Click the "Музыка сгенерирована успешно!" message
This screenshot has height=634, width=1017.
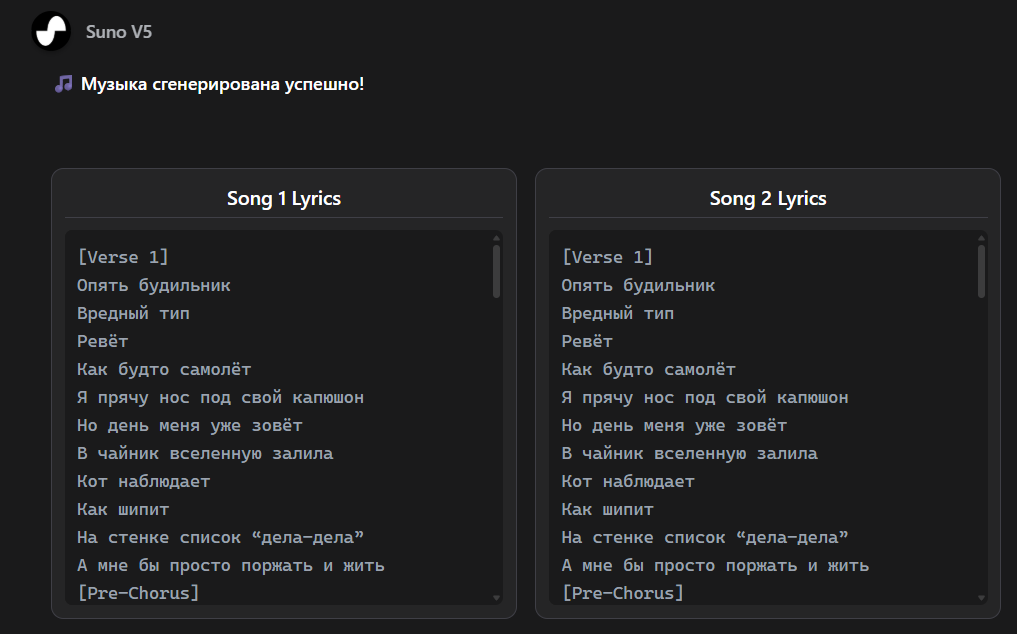(x=222, y=84)
